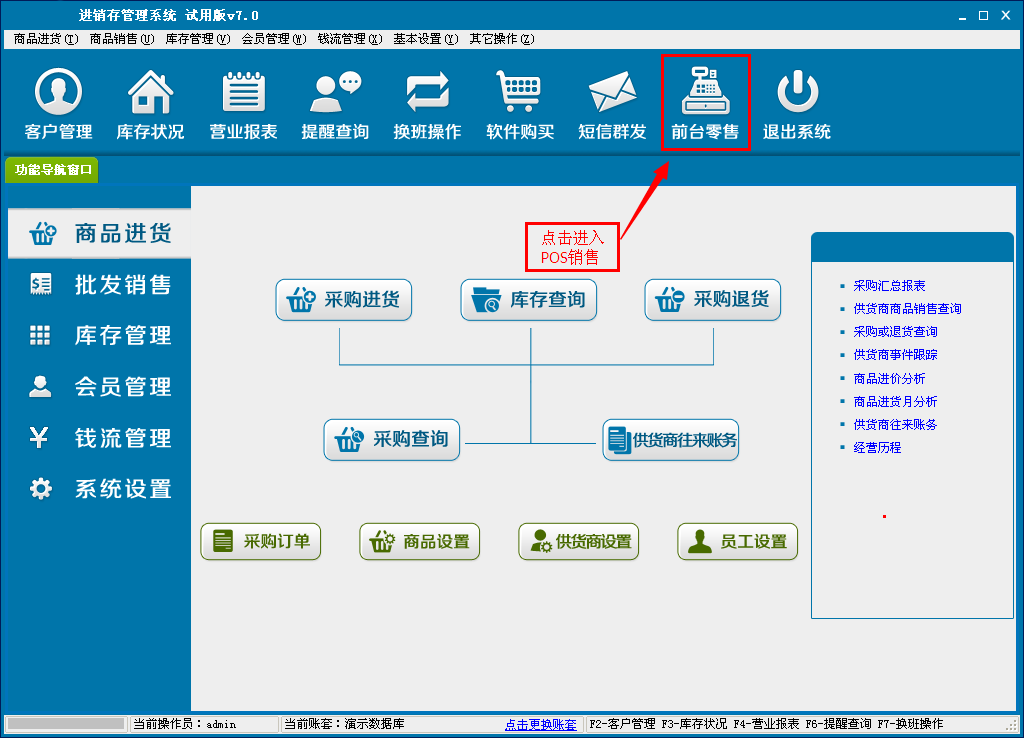
Task: Click the 库存状况 house icon
Action: (x=150, y=93)
